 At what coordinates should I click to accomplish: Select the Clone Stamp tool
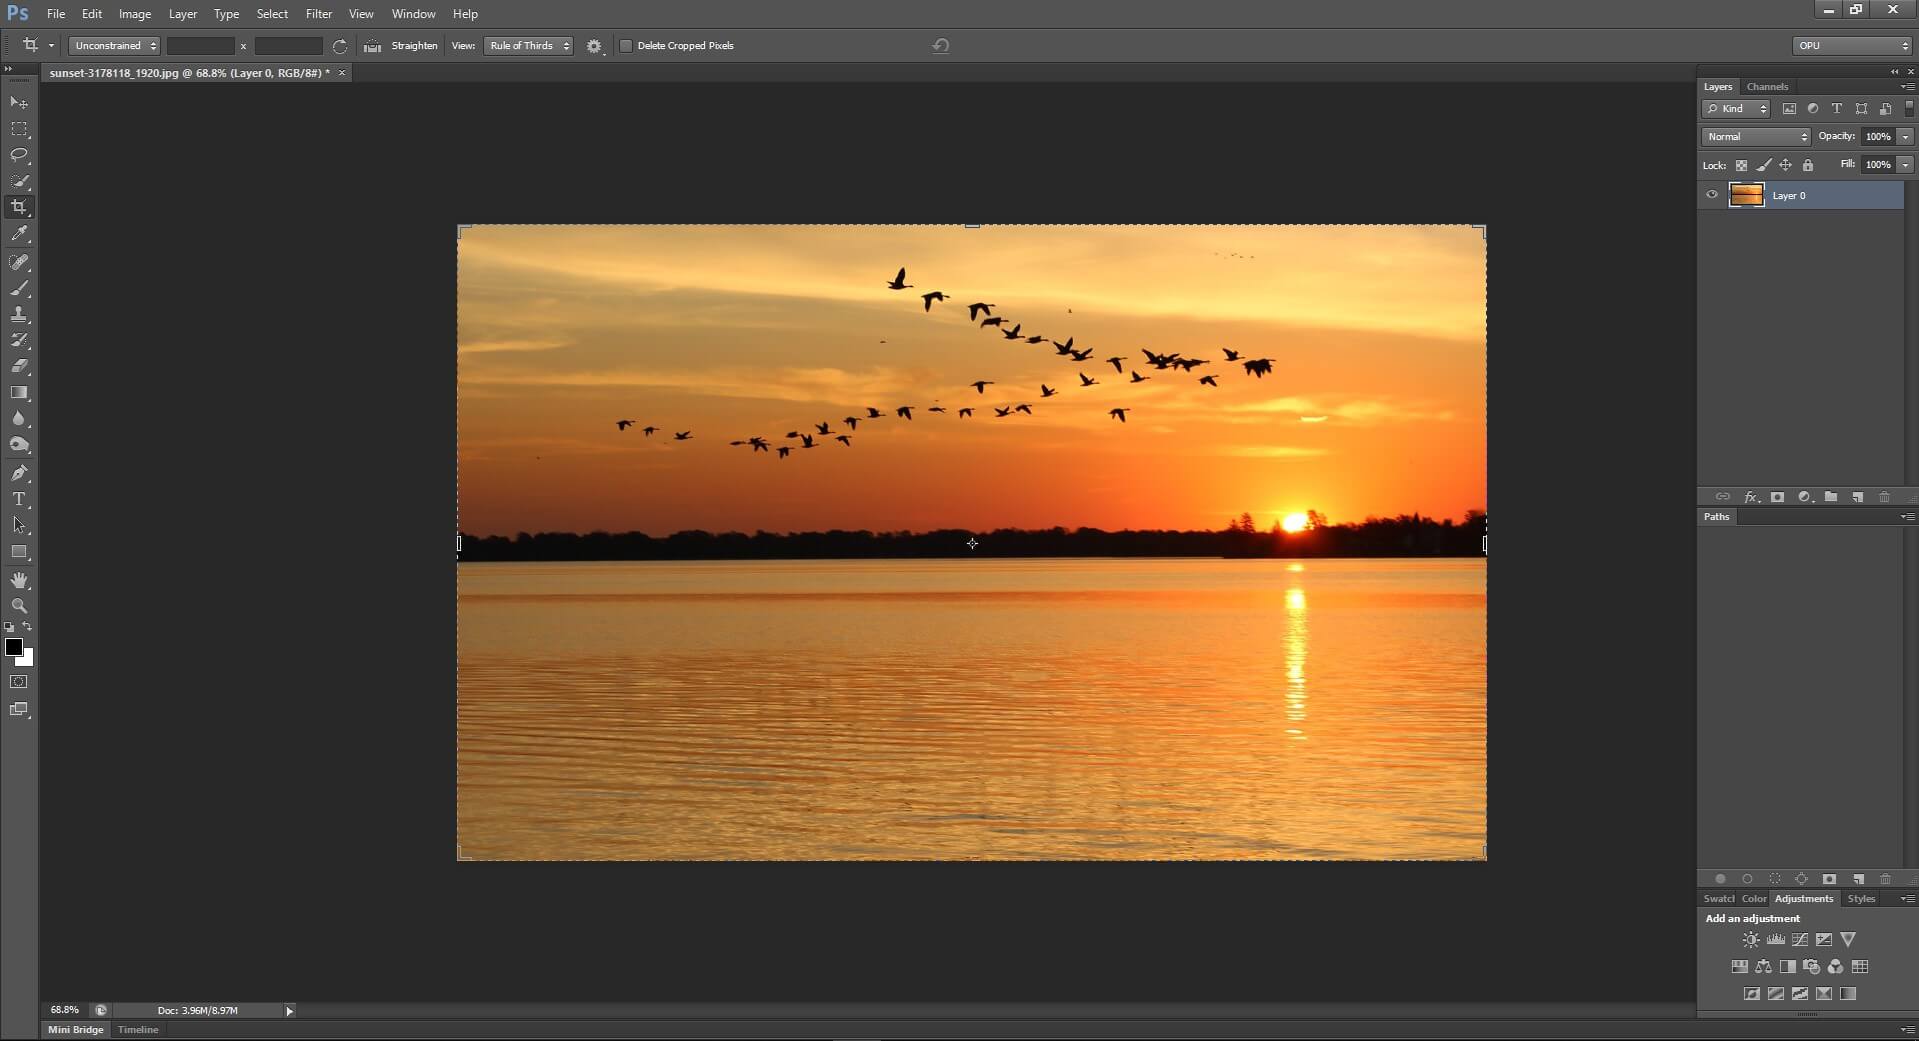[19, 314]
